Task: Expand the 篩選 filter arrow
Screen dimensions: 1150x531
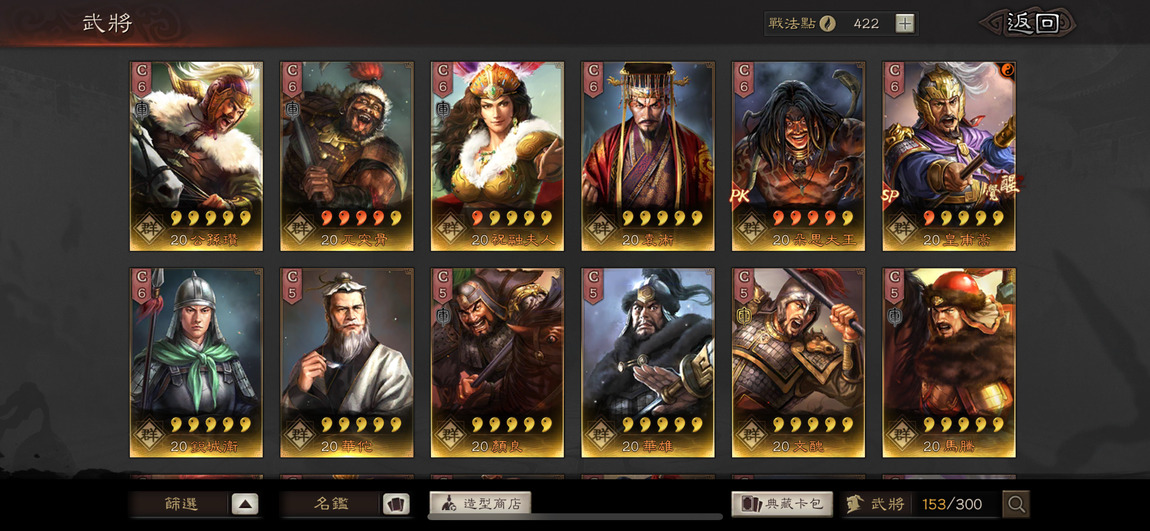Action: tap(245, 504)
